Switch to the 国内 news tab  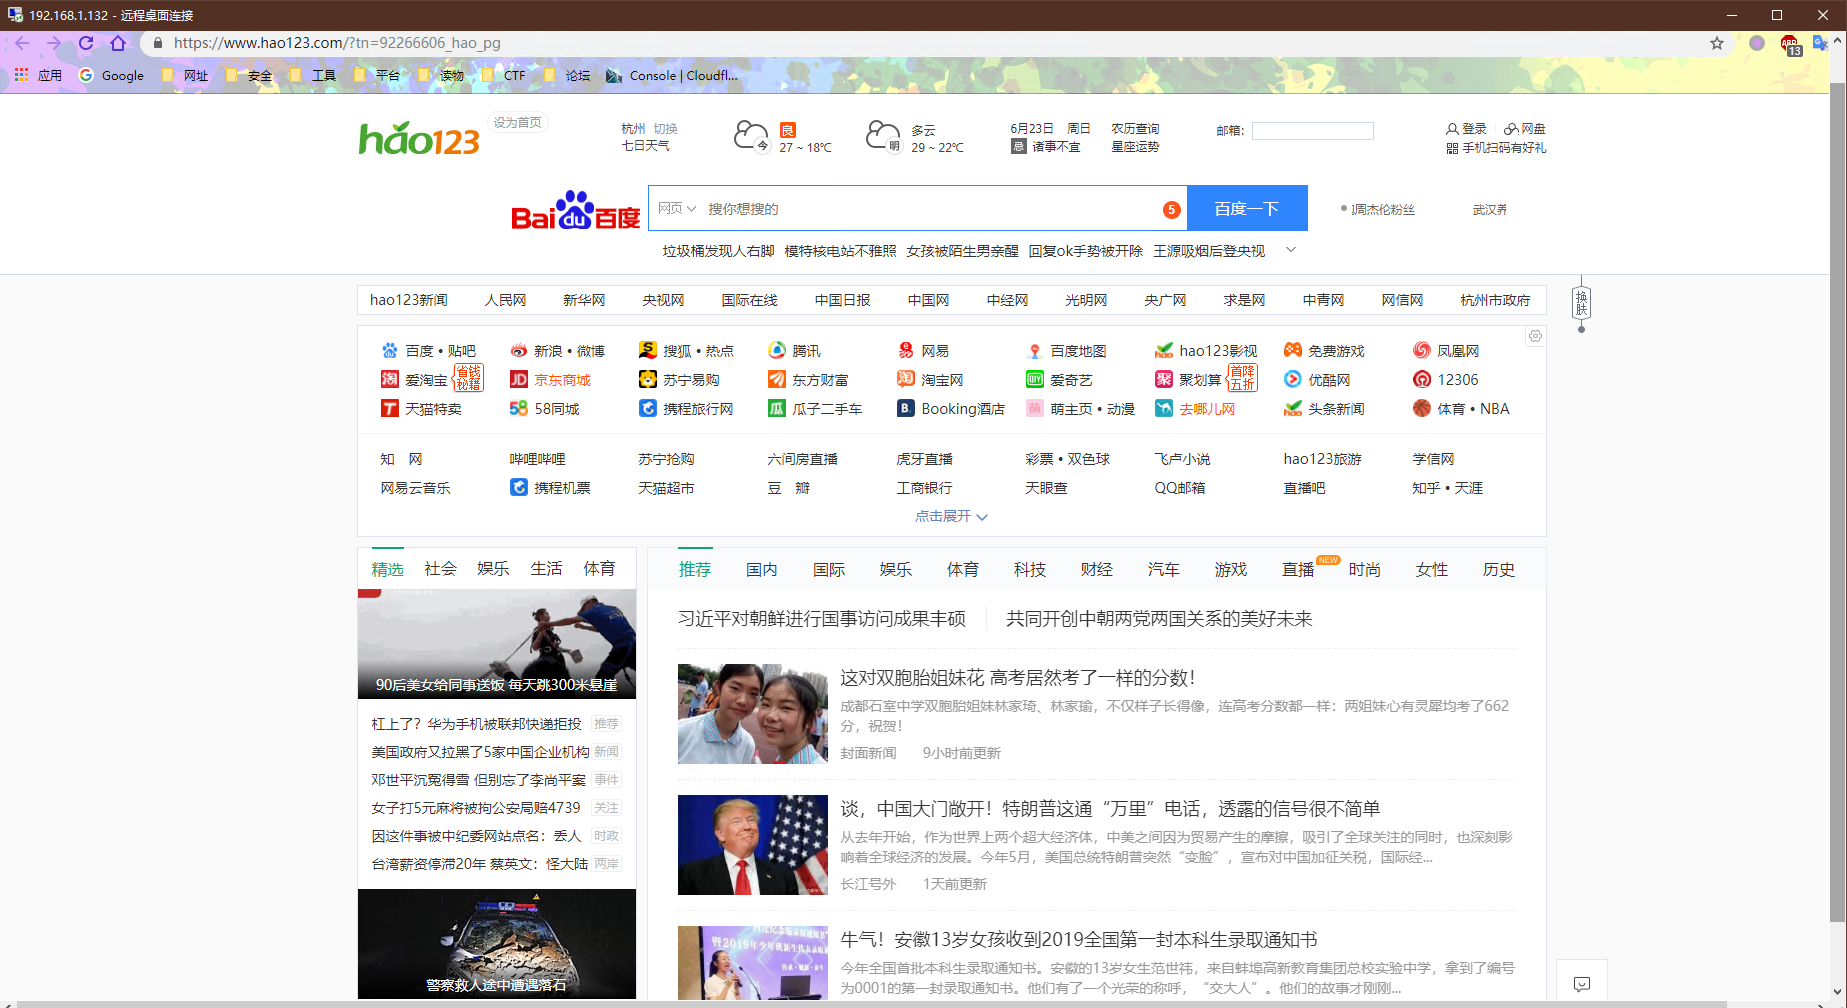pyautogui.click(x=762, y=569)
